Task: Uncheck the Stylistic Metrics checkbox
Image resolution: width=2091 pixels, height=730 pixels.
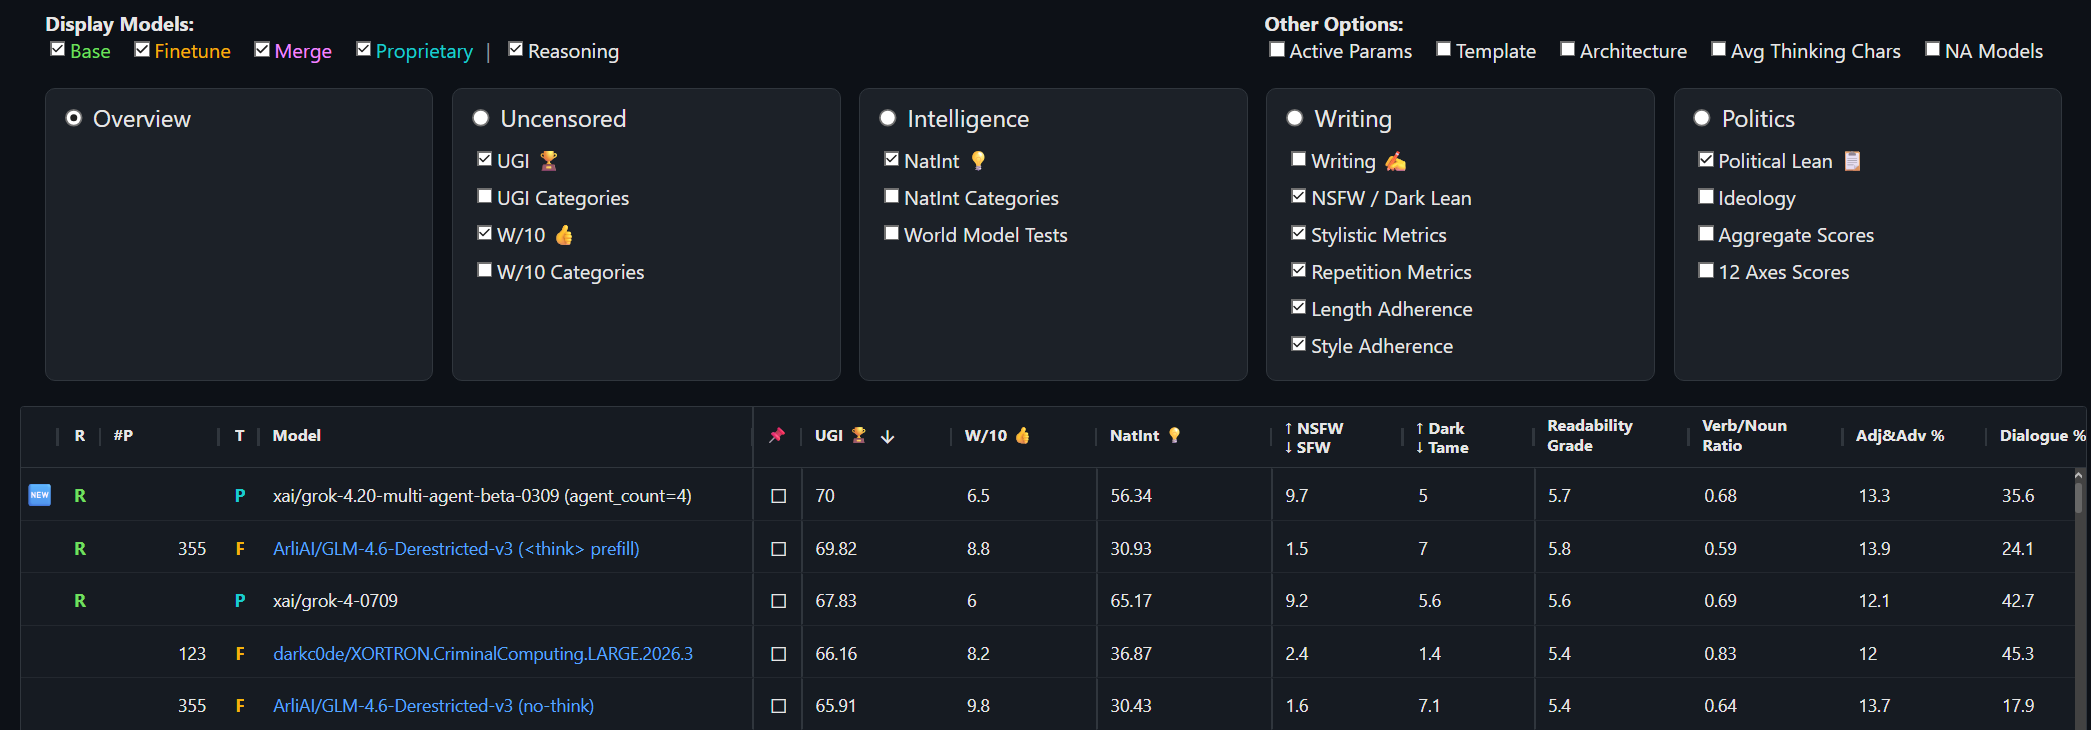Action: [x=1299, y=233]
